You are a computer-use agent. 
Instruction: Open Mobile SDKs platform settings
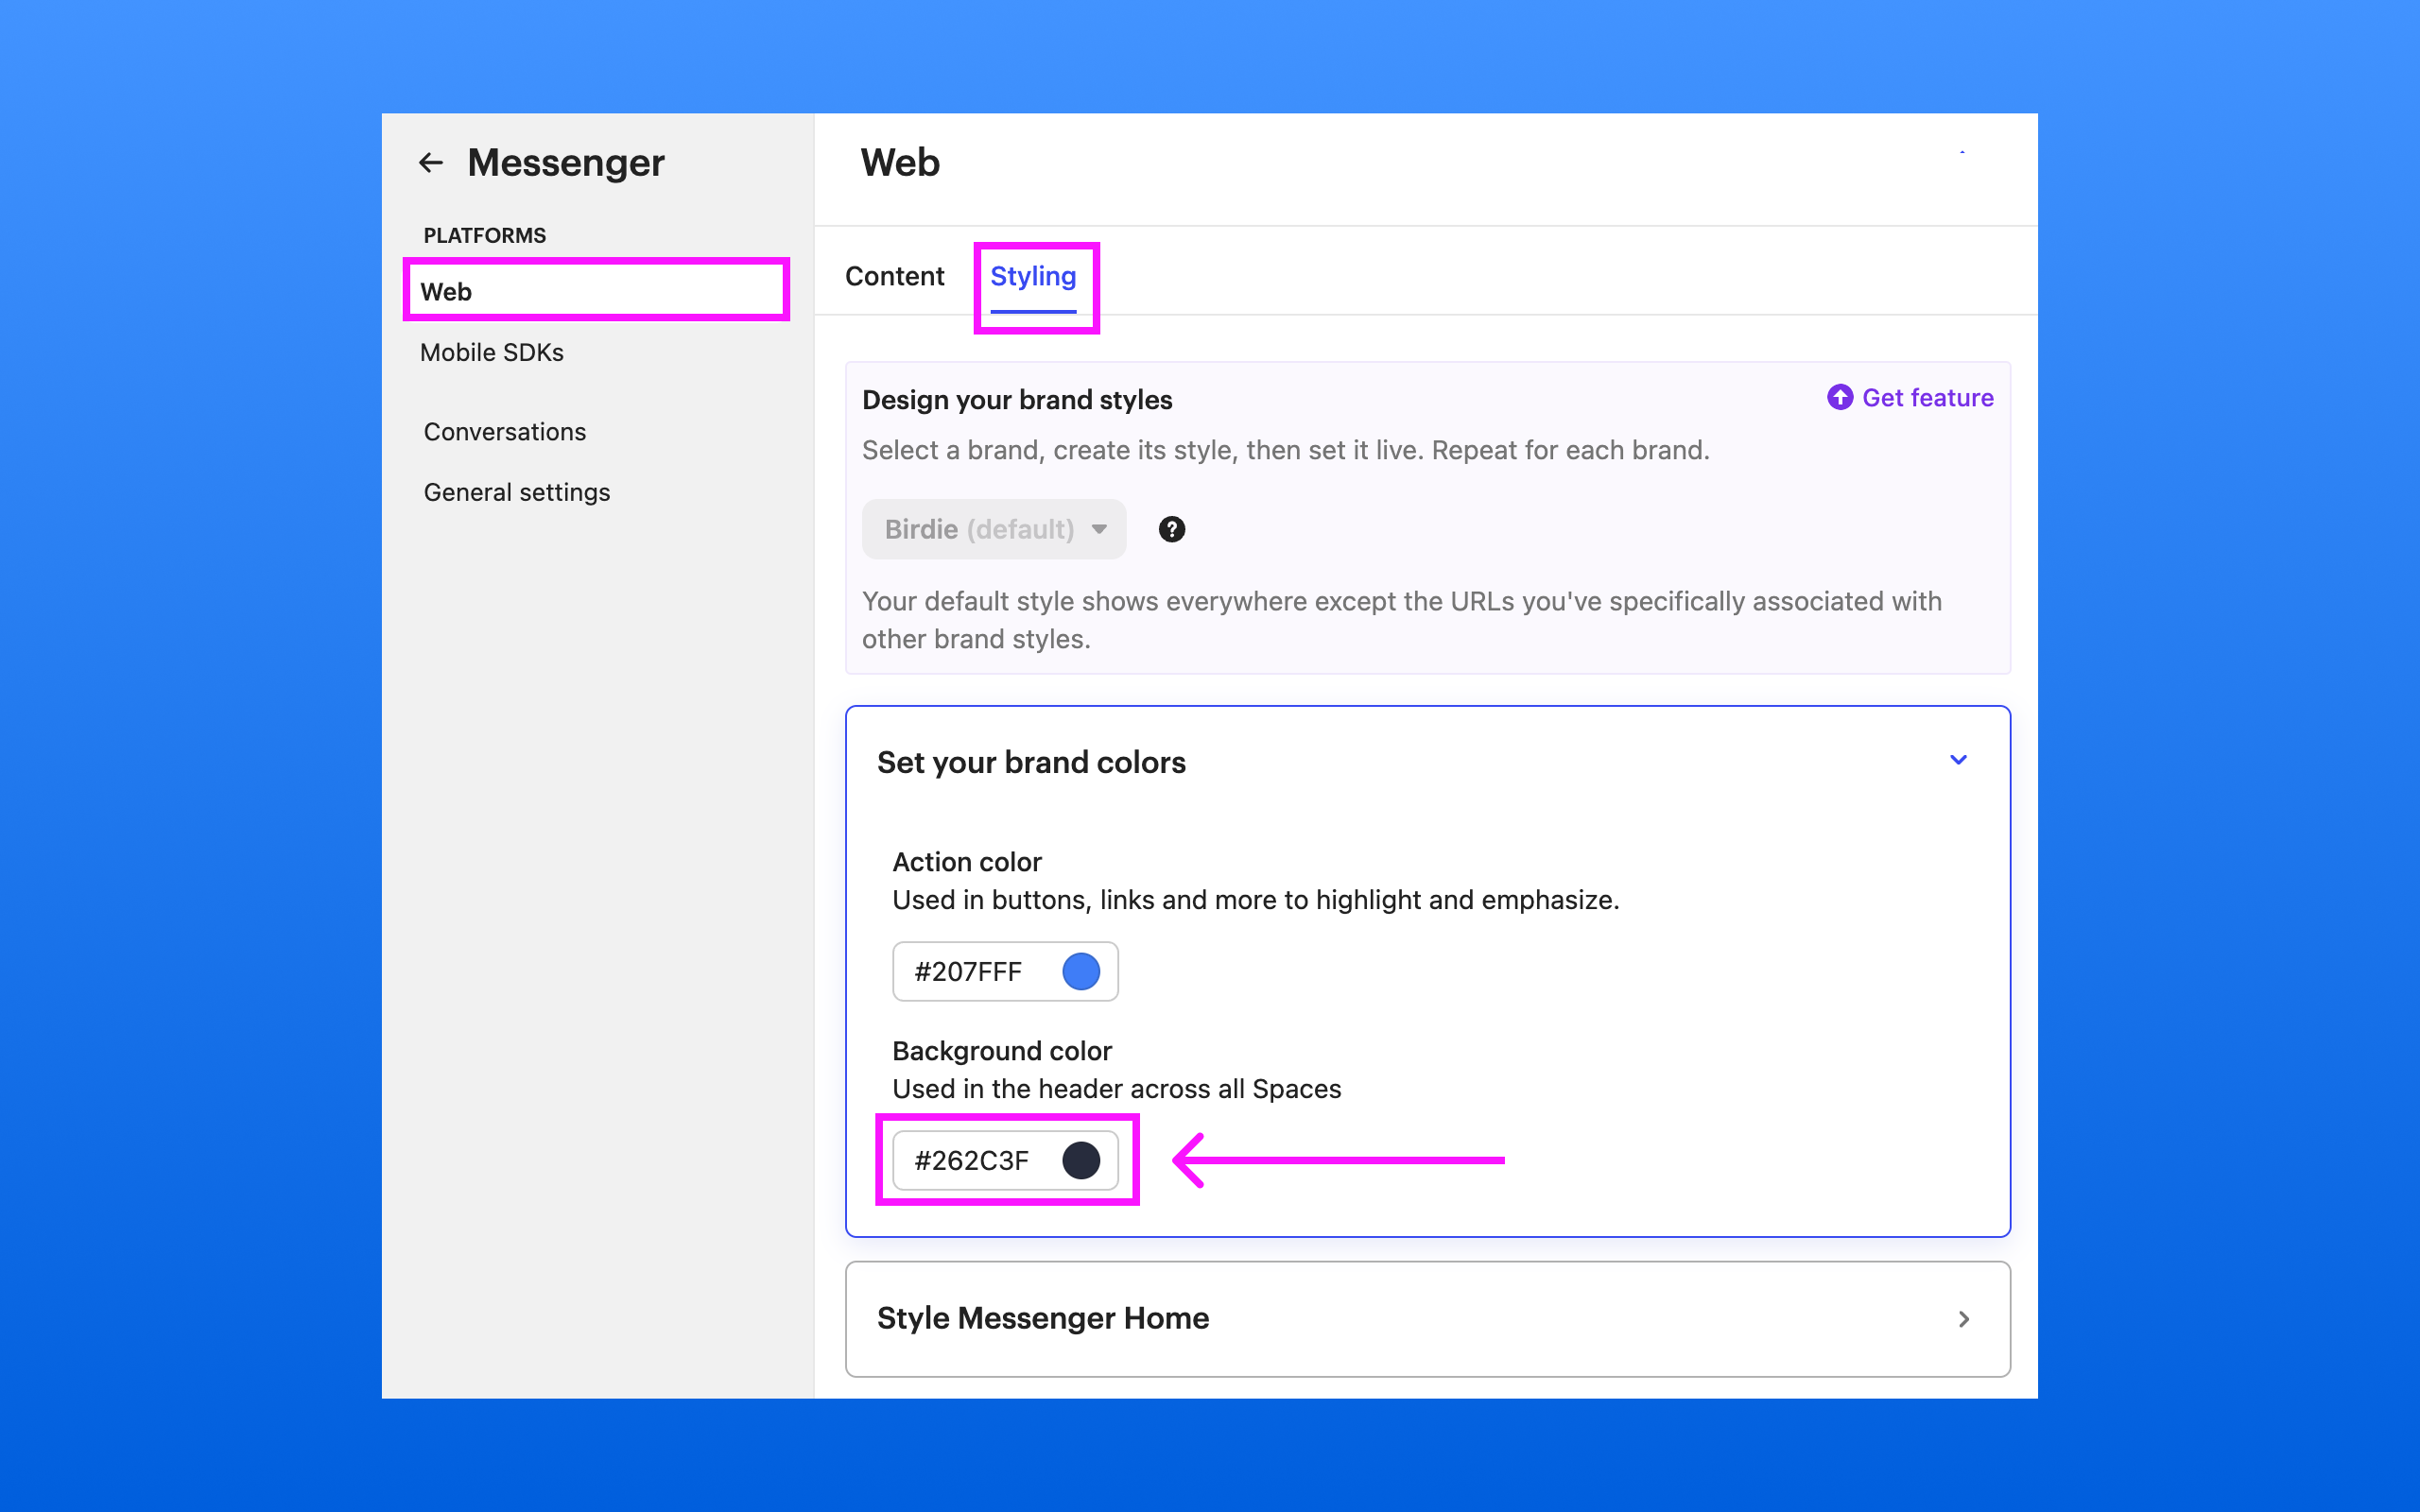(x=492, y=352)
